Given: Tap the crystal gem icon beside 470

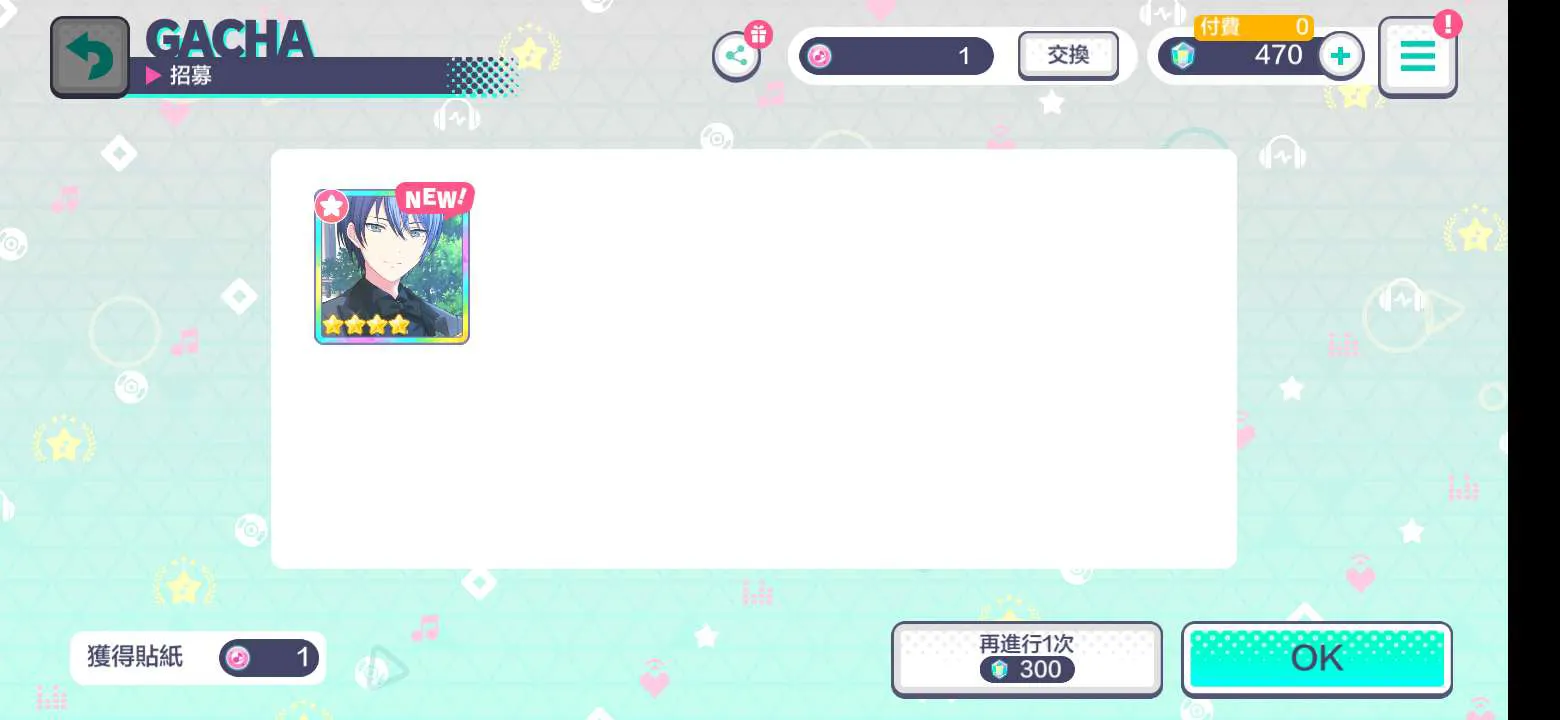Looking at the screenshot, I should coord(1182,56).
